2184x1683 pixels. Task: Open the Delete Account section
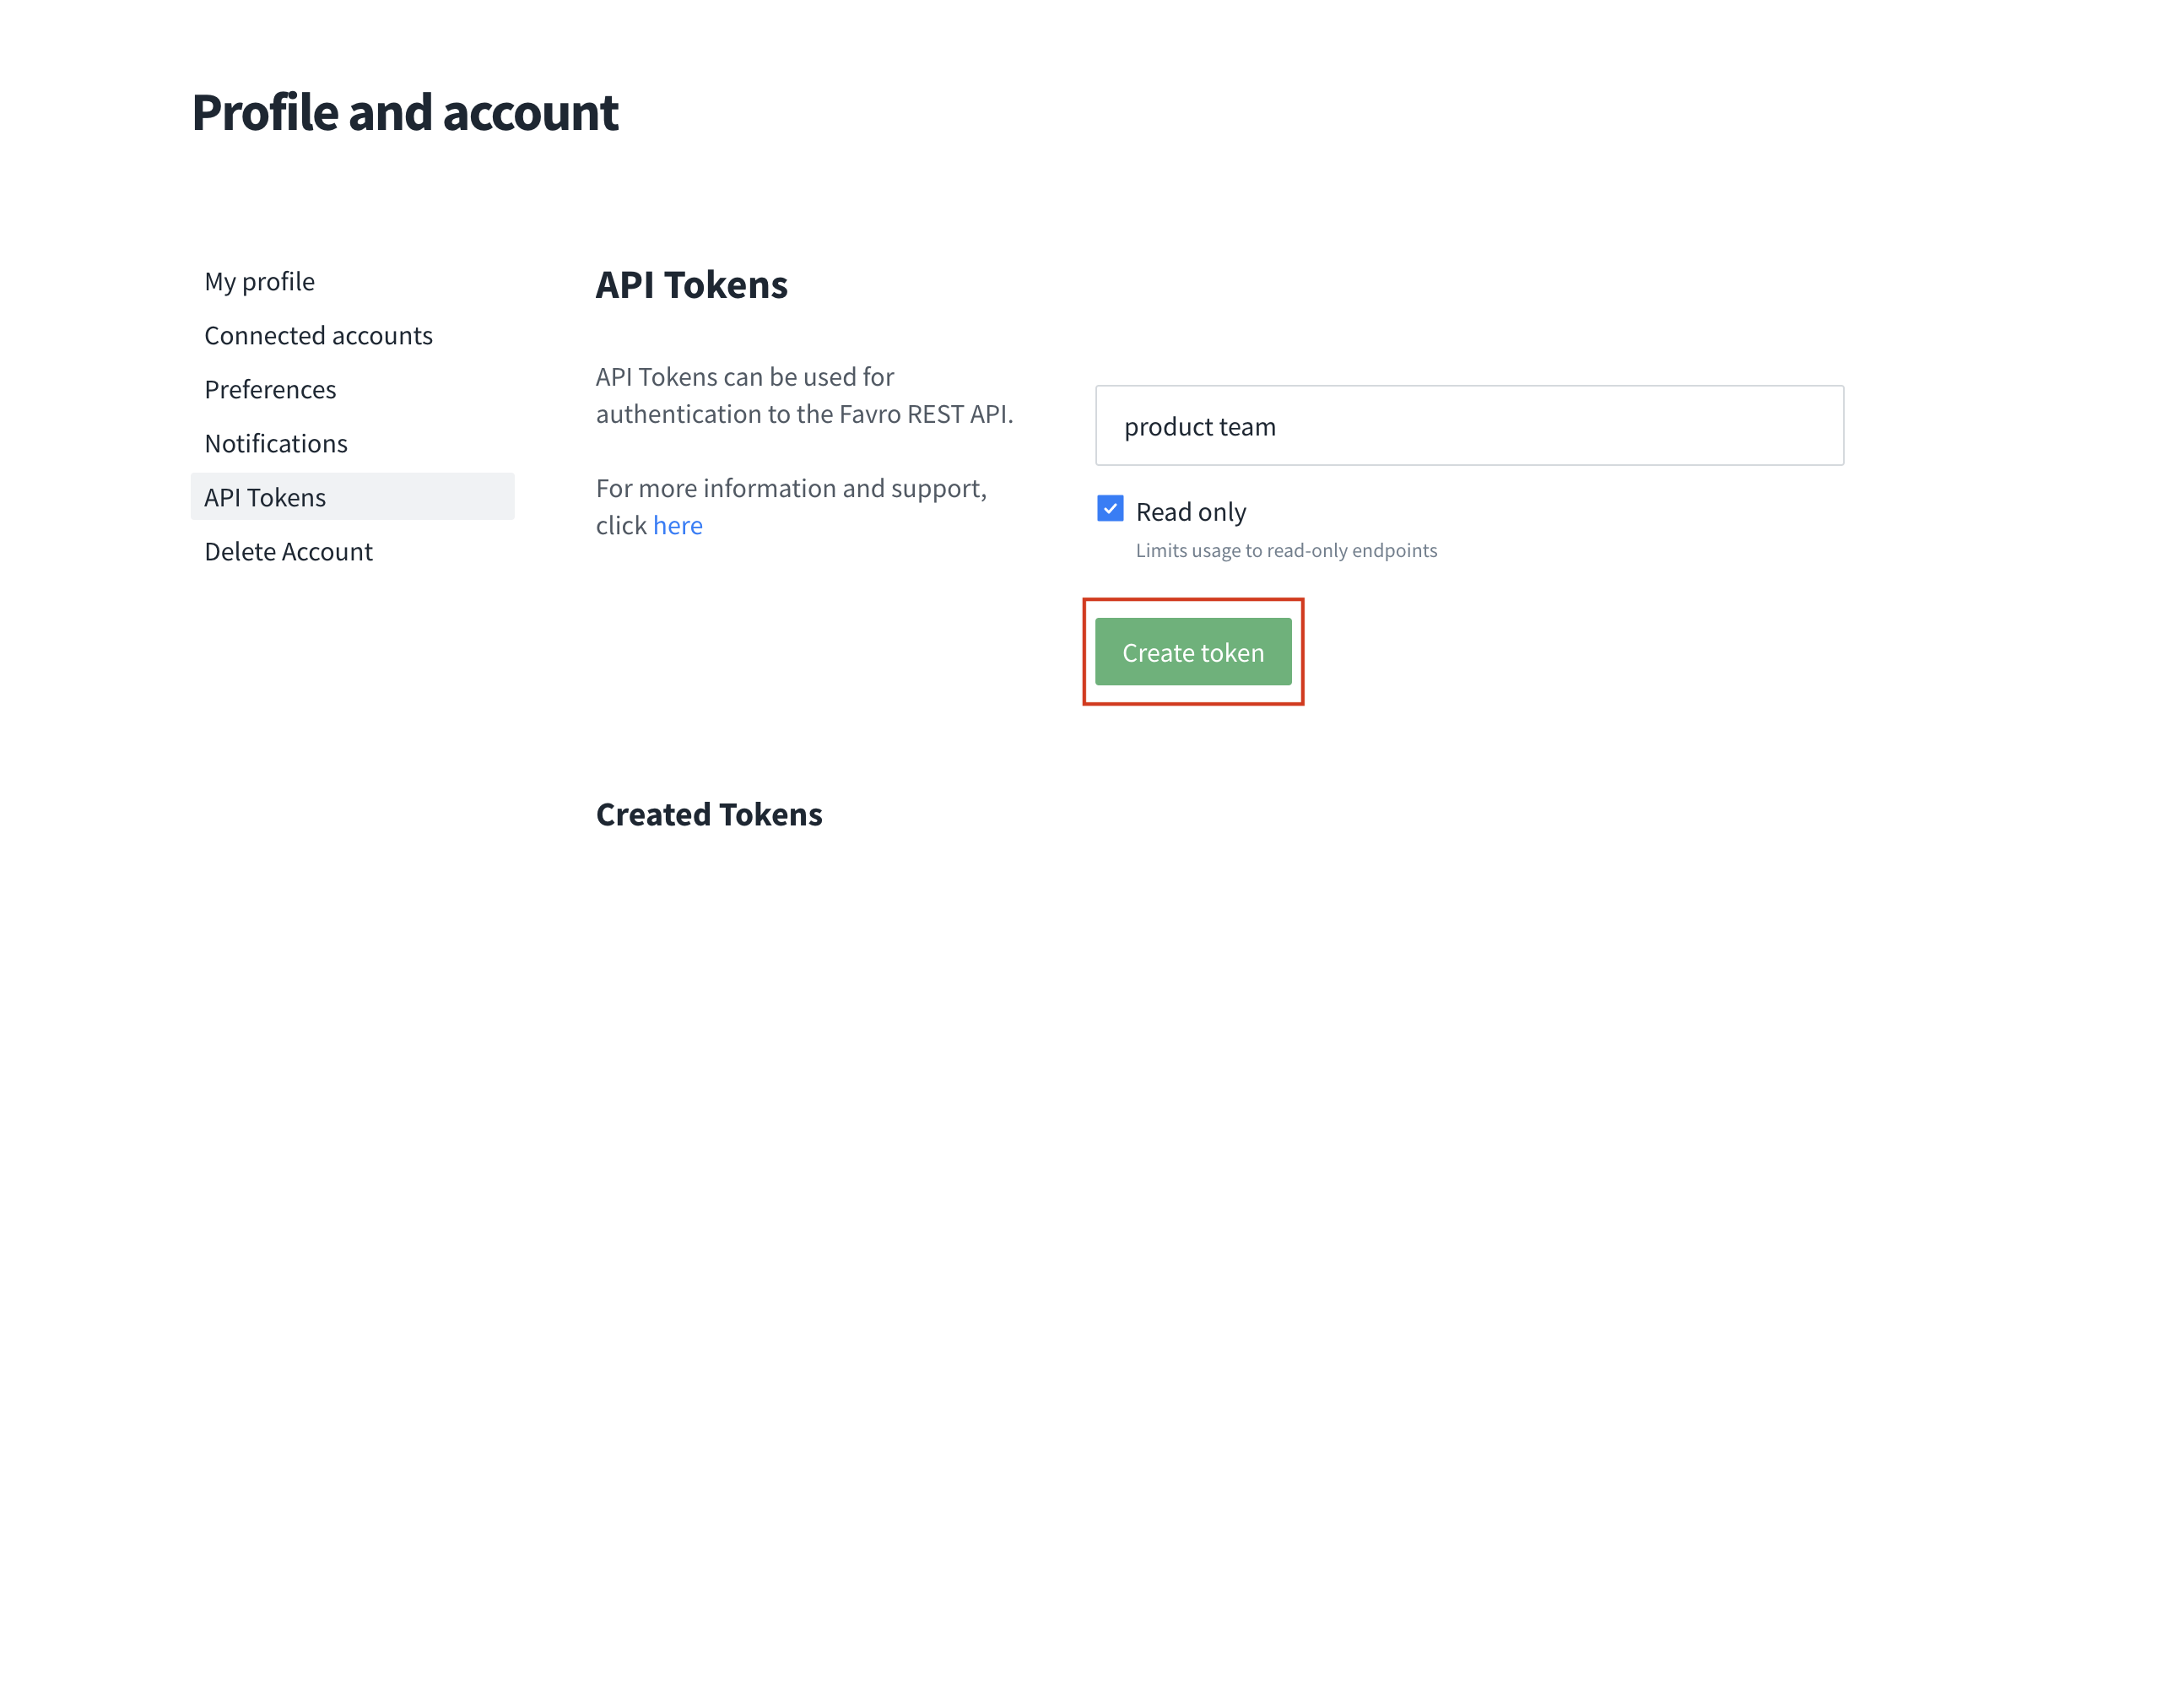[288, 552]
